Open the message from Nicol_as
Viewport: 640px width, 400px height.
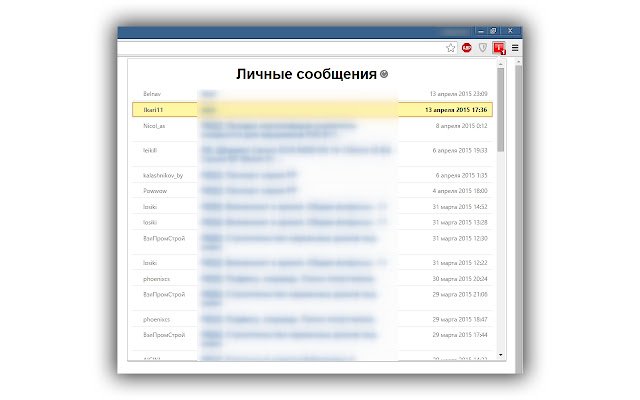(x=312, y=130)
